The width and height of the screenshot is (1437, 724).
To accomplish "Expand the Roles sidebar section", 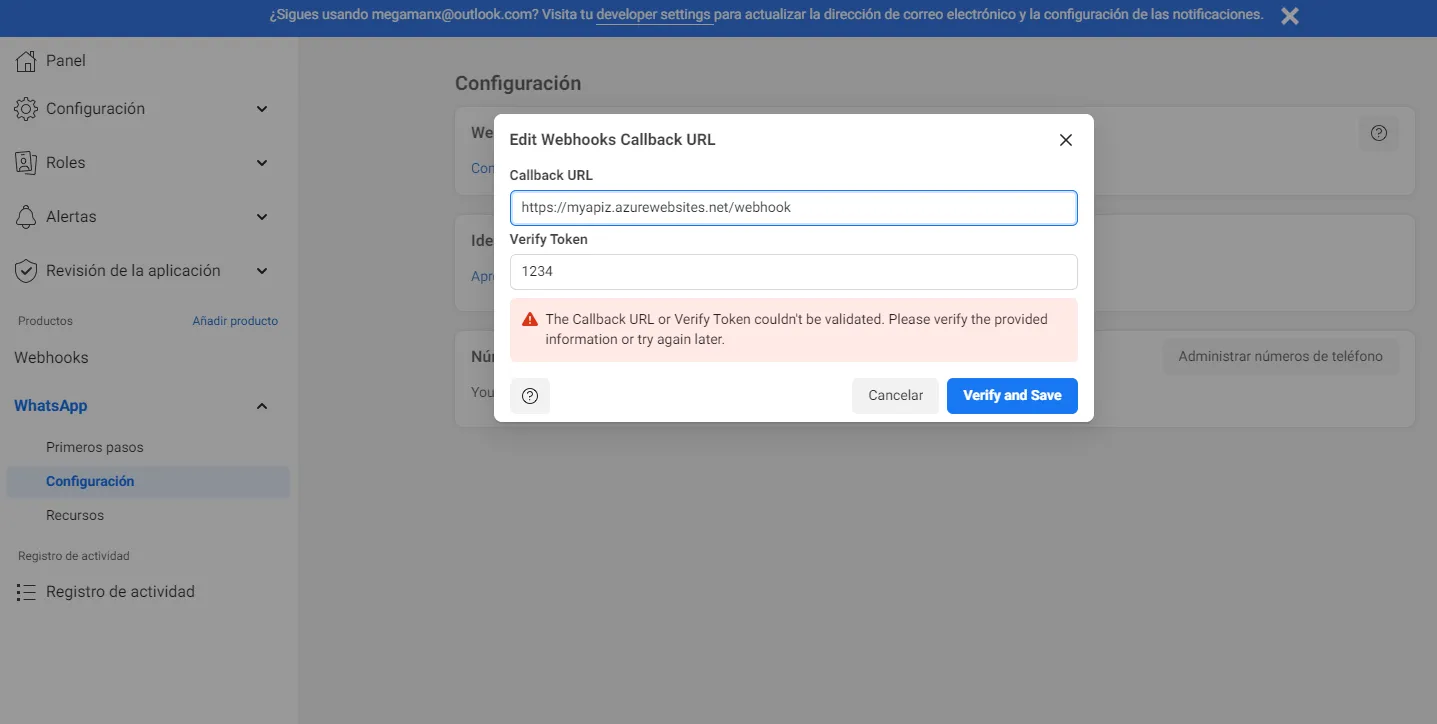I will click(262, 163).
